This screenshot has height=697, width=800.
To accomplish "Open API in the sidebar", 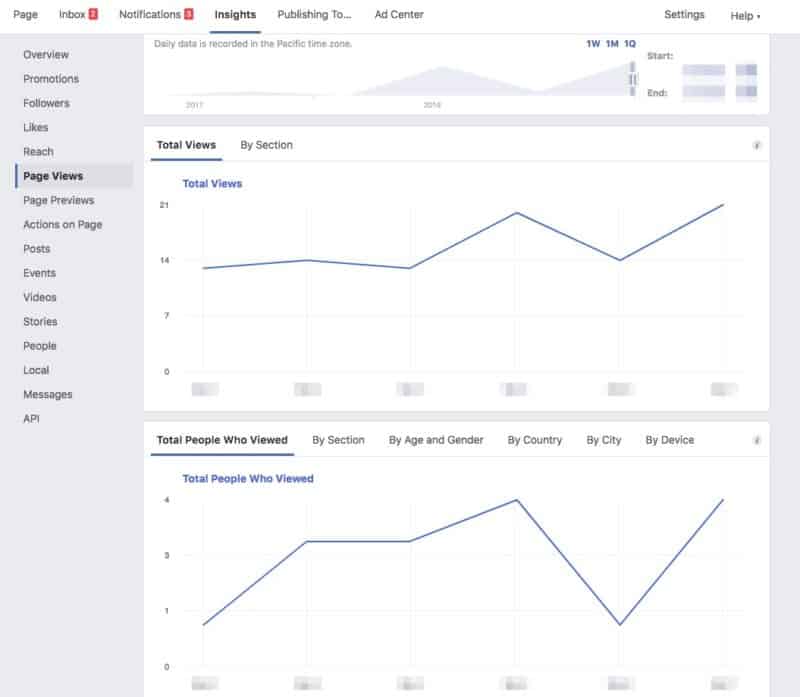I will (x=31, y=419).
